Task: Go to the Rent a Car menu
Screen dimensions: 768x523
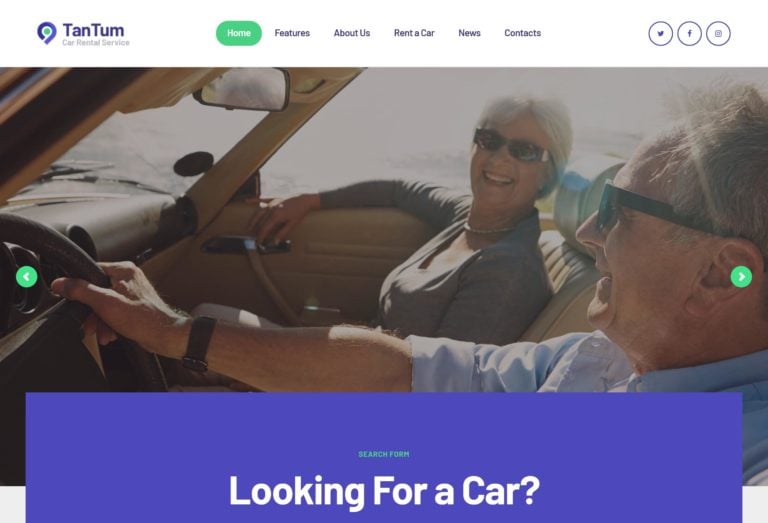Action: point(414,33)
